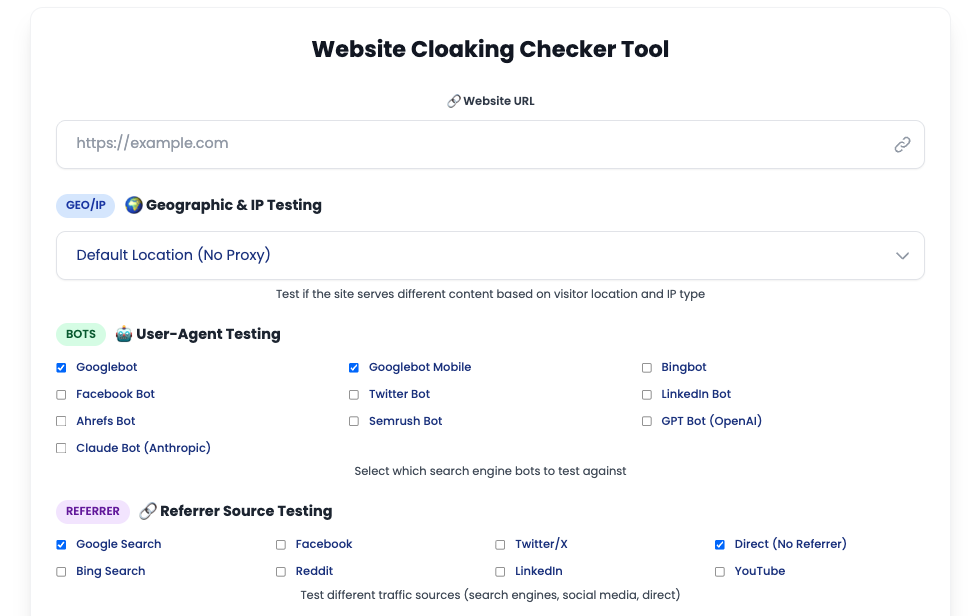This screenshot has height=616, width=976.
Task: Click the link icon beside Website URL label
Action: tap(453, 101)
